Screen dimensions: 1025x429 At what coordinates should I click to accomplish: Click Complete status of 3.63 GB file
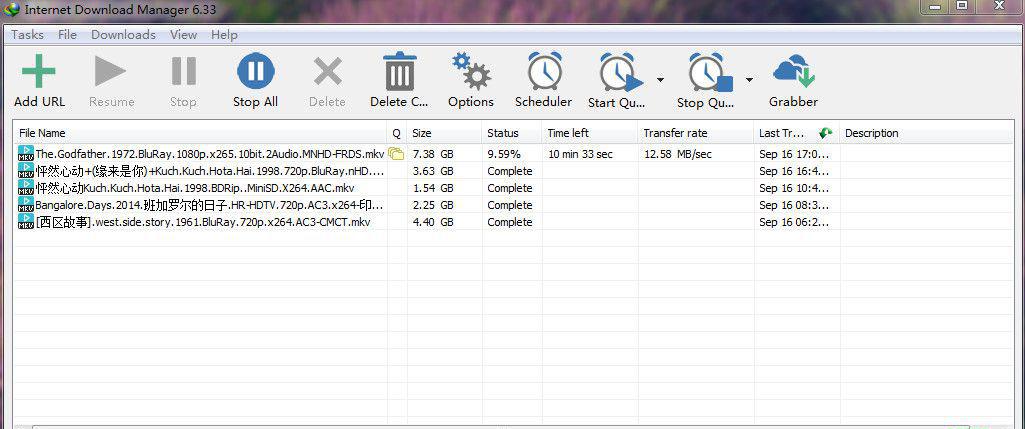(510, 171)
